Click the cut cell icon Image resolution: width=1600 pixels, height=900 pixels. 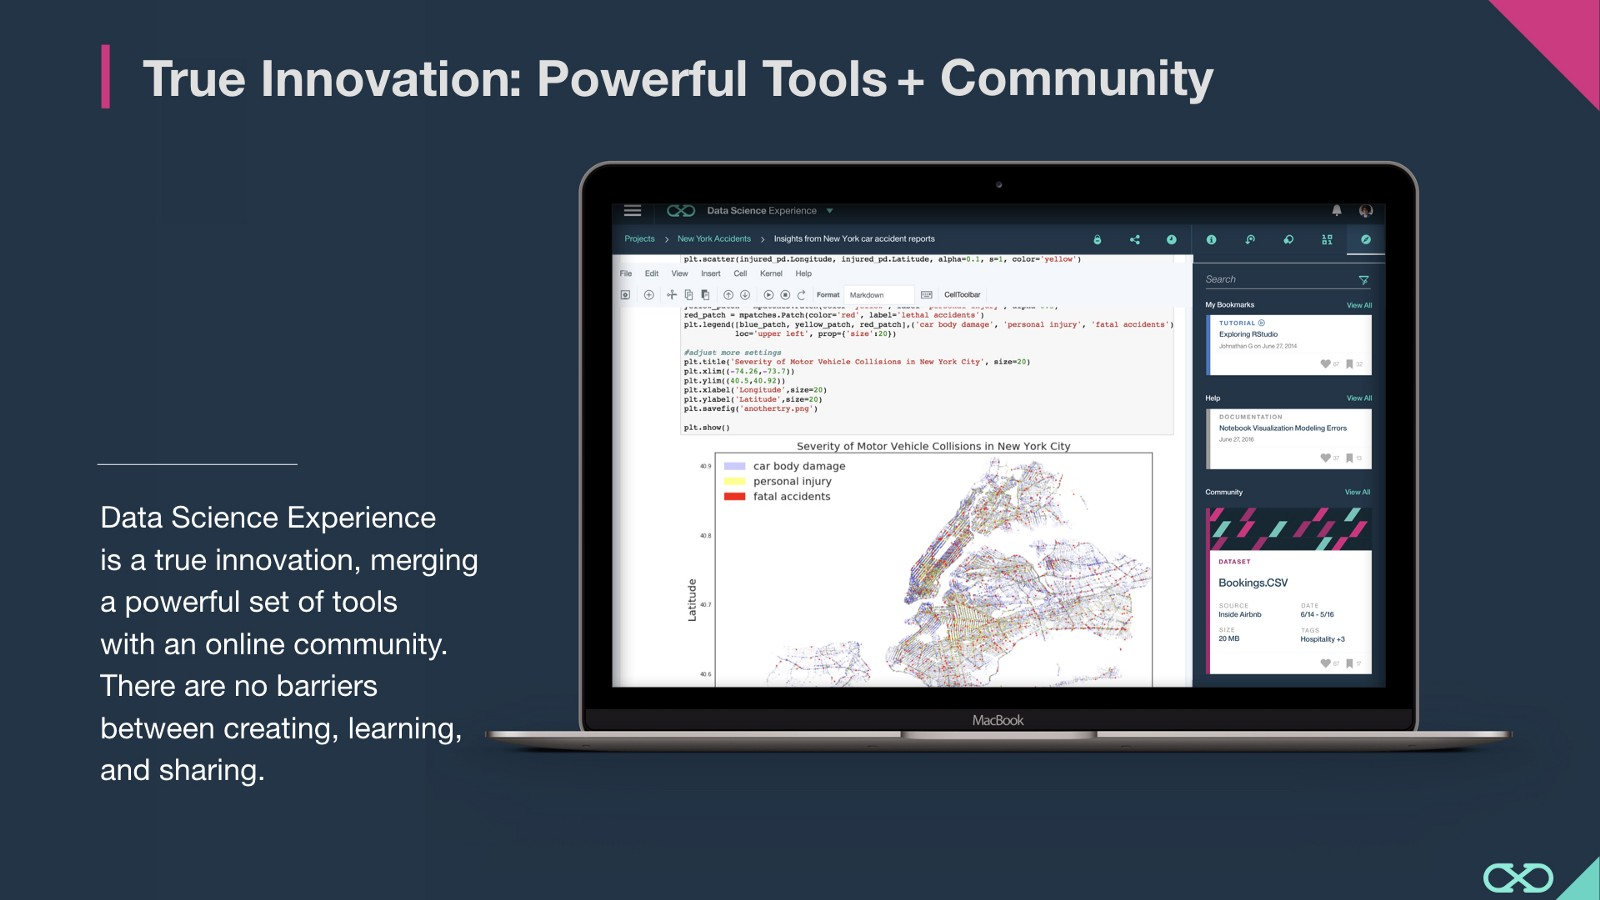[x=672, y=295]
